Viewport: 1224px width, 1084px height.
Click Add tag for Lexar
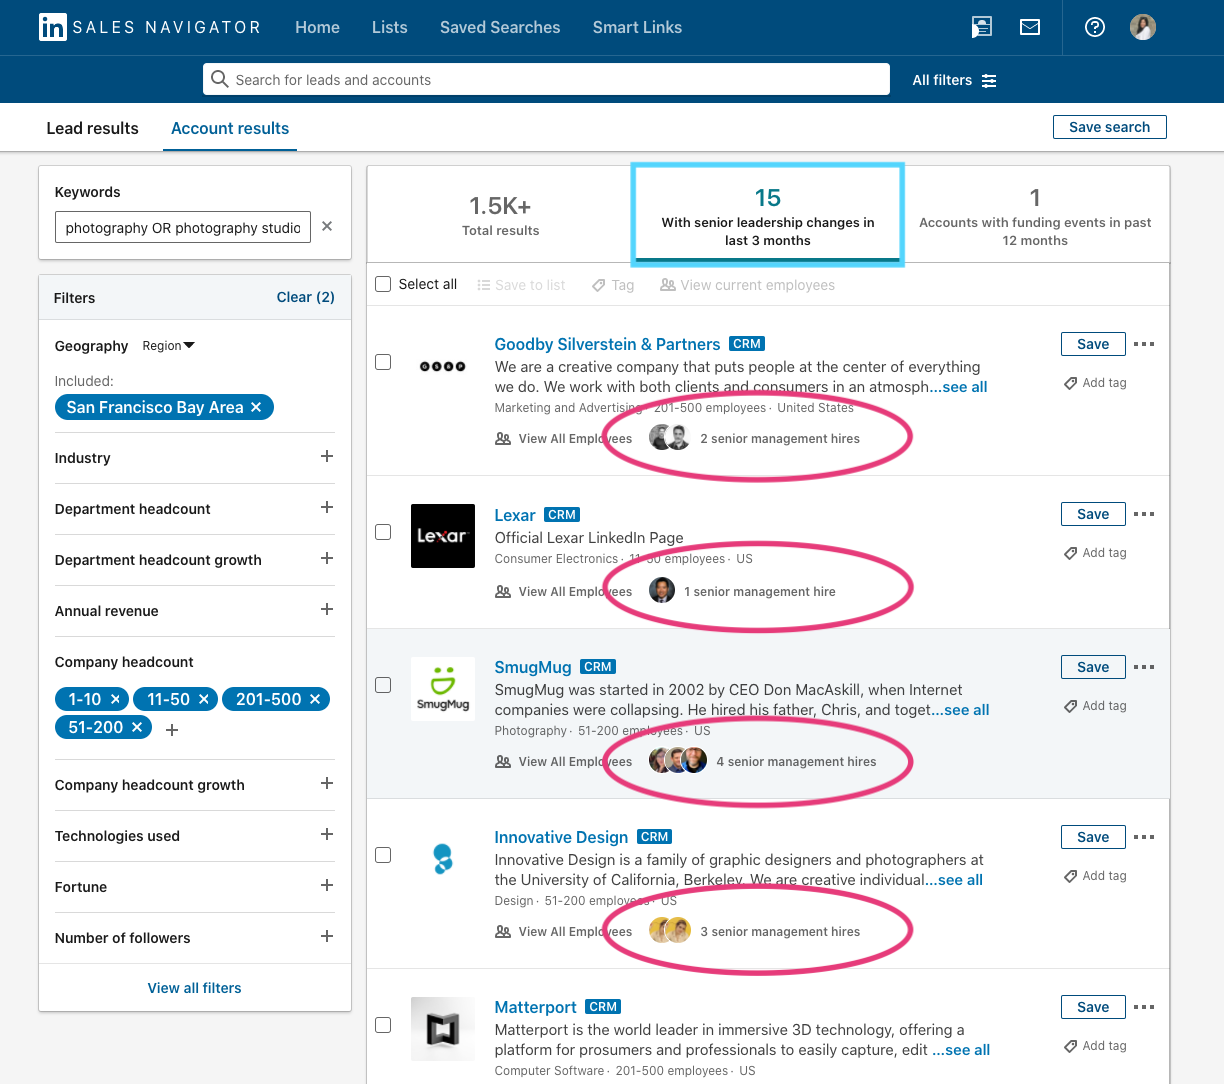1096,553
